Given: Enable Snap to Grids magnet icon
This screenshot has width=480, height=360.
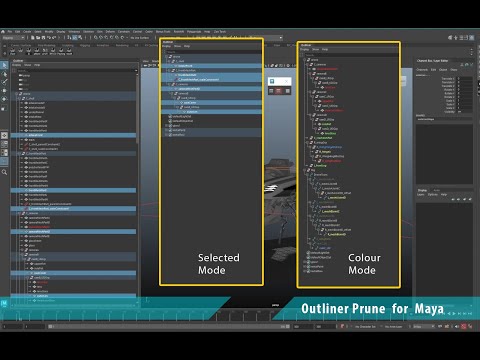Looking at the screenshot, I should click(x=96, y=38).
